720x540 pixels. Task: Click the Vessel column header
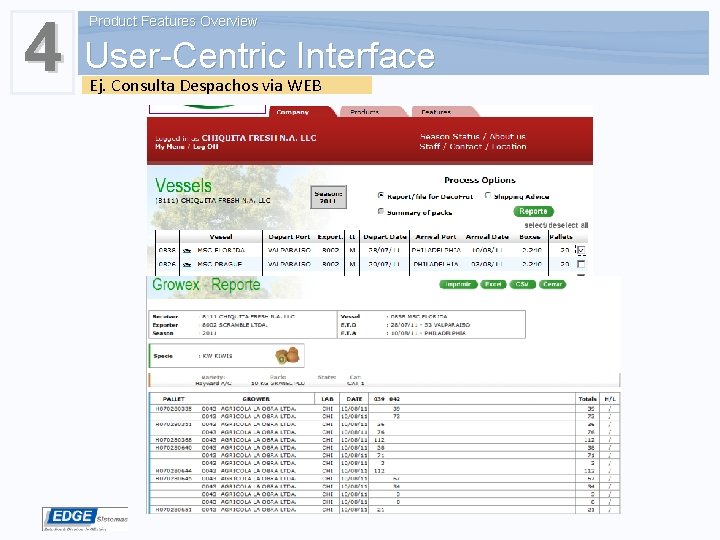pos(221,237)
